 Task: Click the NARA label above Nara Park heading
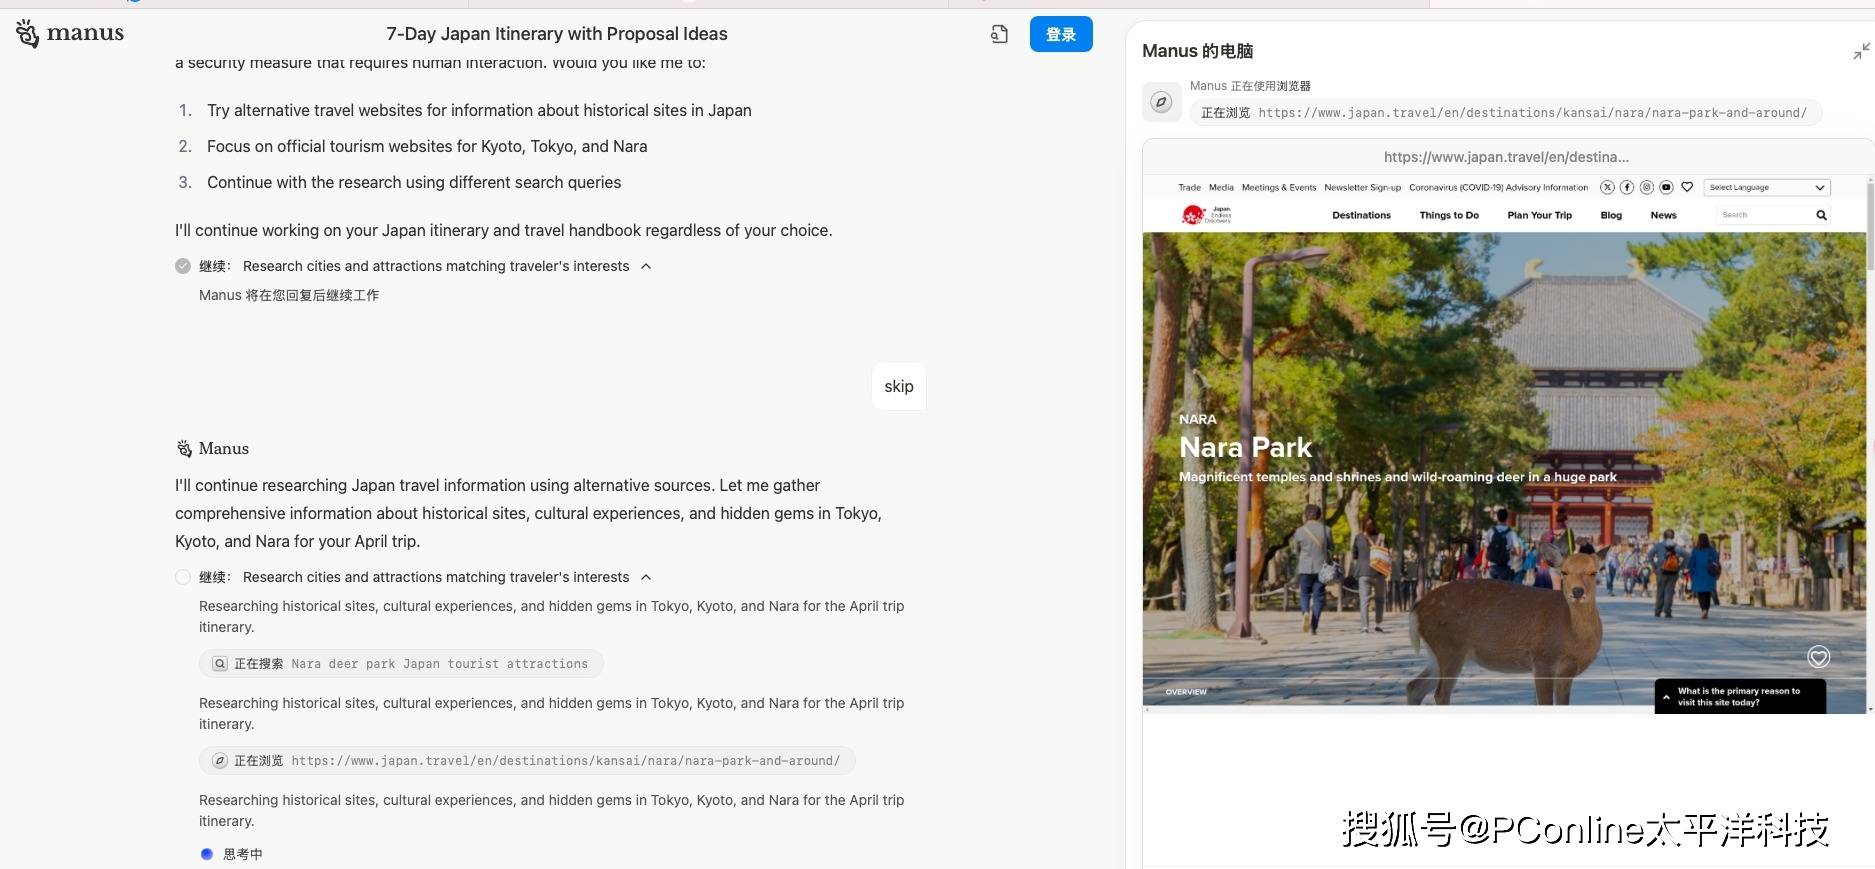point(1197,419)
